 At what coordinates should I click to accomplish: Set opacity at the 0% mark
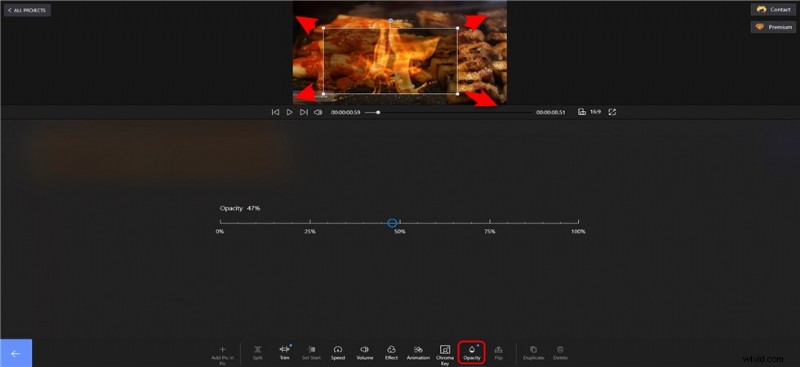[220, 223]
